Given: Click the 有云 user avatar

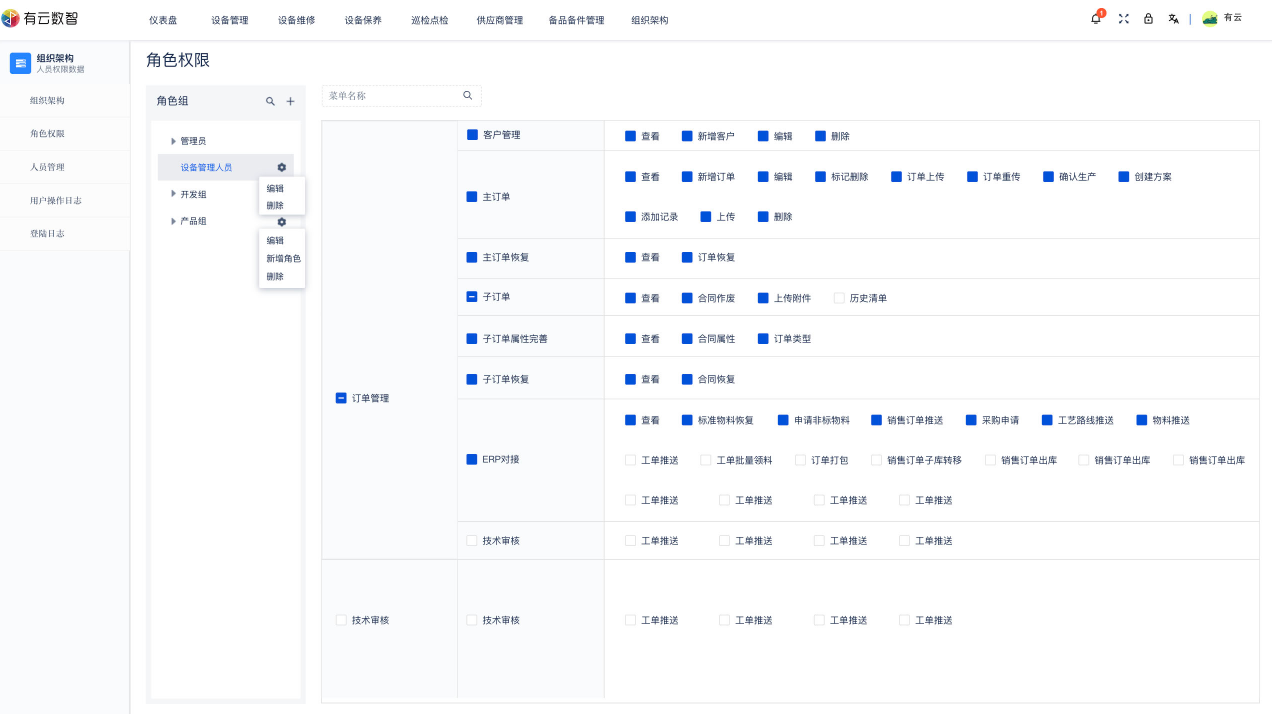Looking at the screenshot, I should 1210,19.
